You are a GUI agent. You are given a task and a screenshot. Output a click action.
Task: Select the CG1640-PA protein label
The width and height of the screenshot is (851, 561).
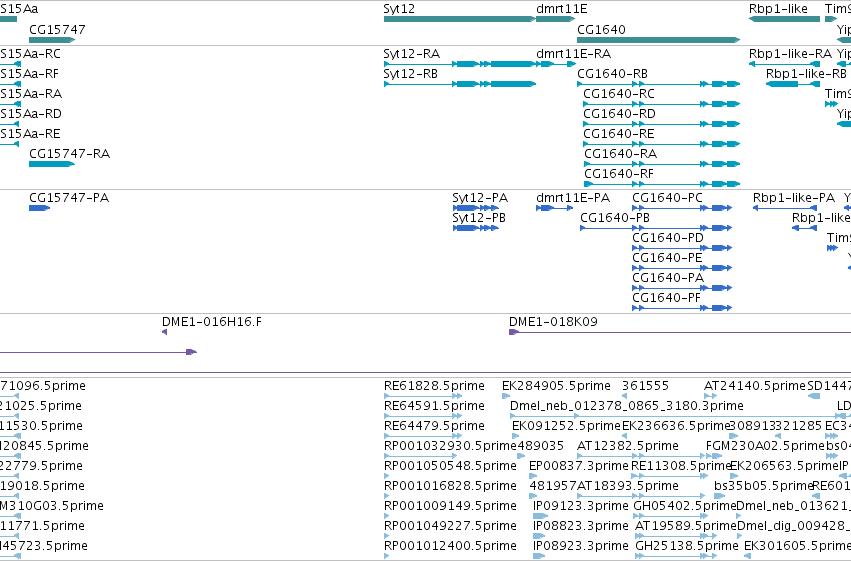pos(668,278)
